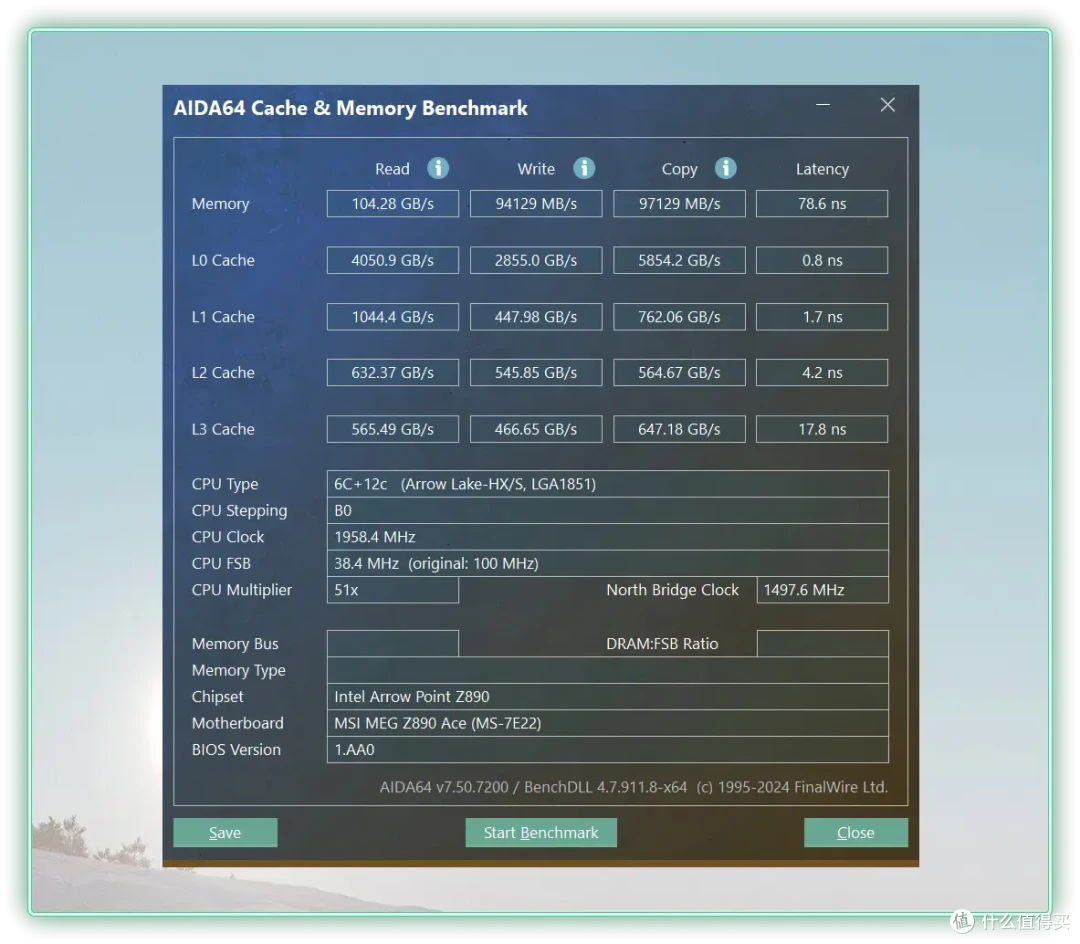This screenshot has width=1080, height=944.
Task: Click L2 Cache read value 632.37 GB/s
Action: (393, 373)
